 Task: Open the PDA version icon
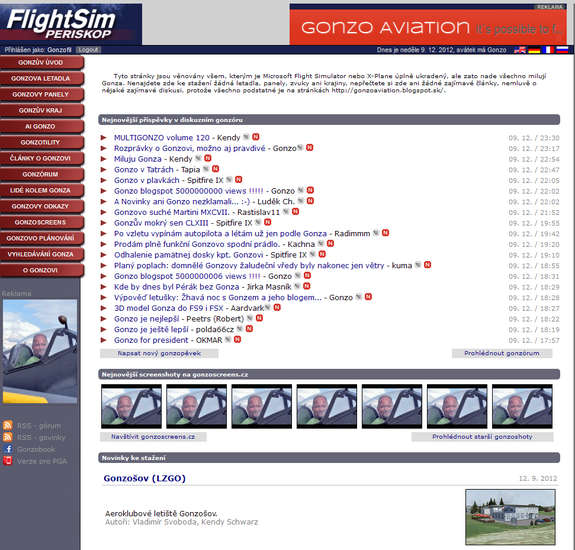tap(8, 461)
